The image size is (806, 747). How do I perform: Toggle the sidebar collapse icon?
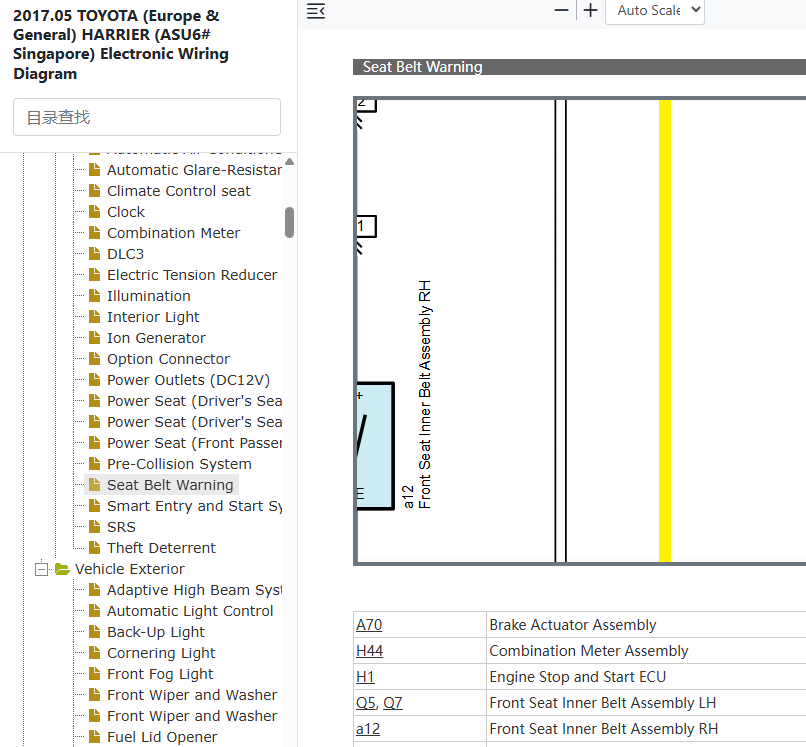(316, 11)
